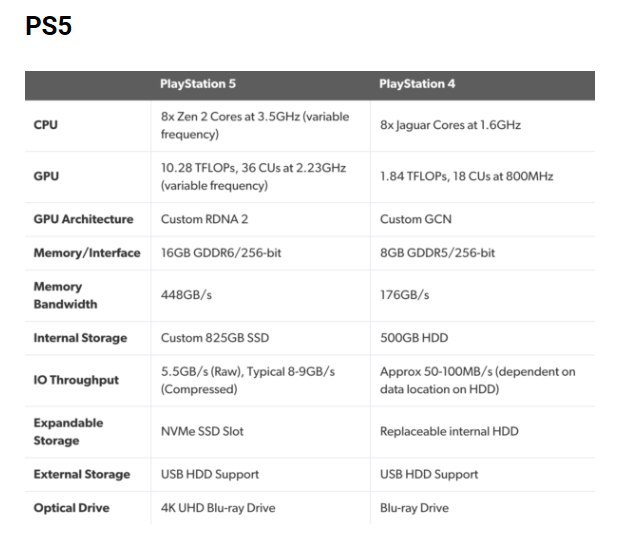Click the External Storage row label
Viewport: 638px width, 543px height.
click(x=82, y=475)
